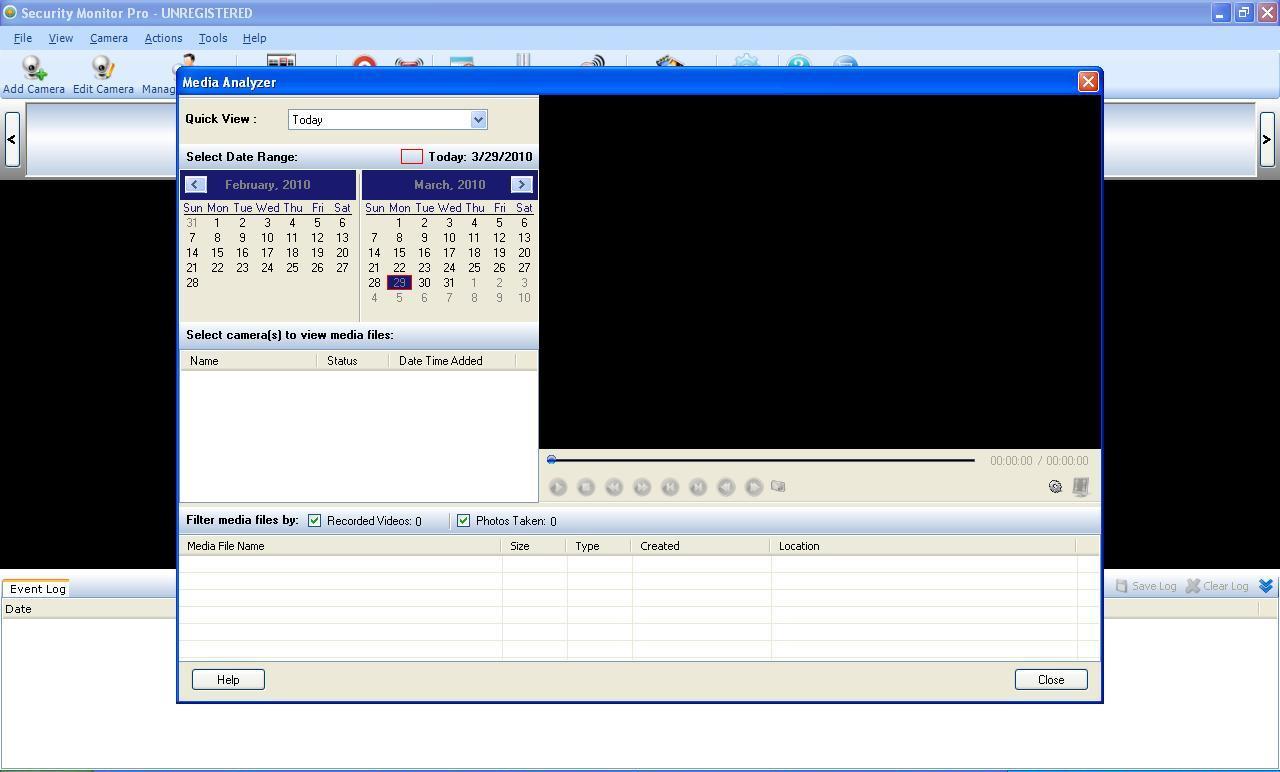Toggle the Recorded Videos filter checkbox
Image resolution: width=1280 pixels, height=772 pixels.
point(314,521)
